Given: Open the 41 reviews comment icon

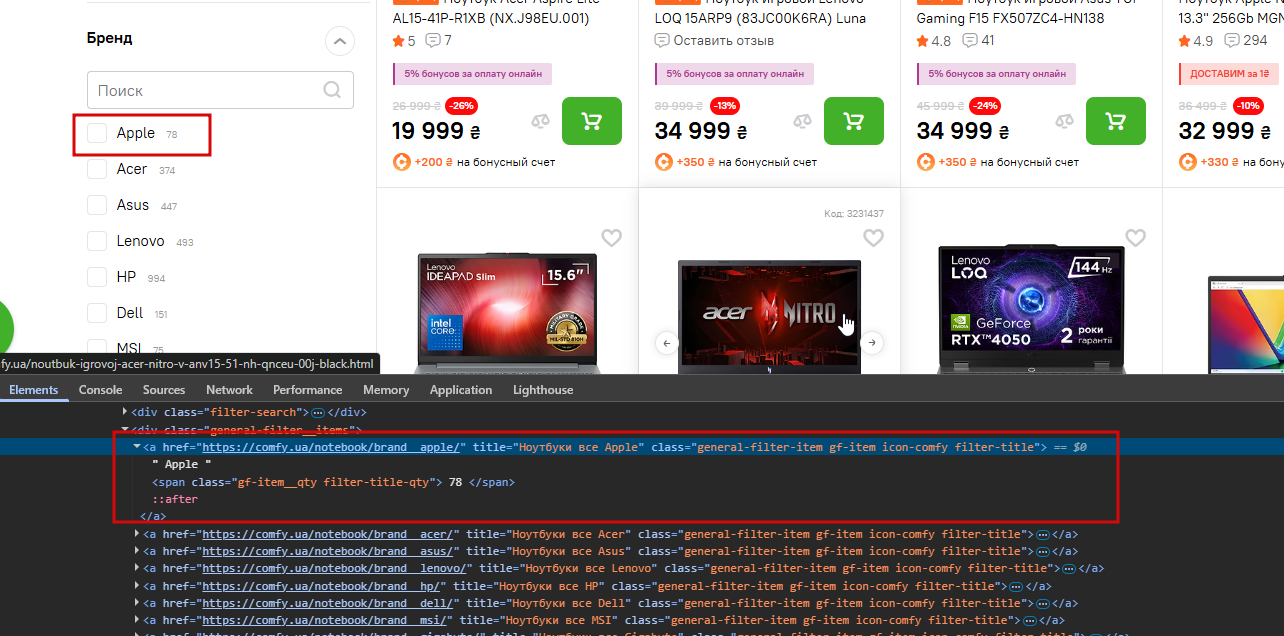Looking at the screenshot, I should click(x=970, y=41).
